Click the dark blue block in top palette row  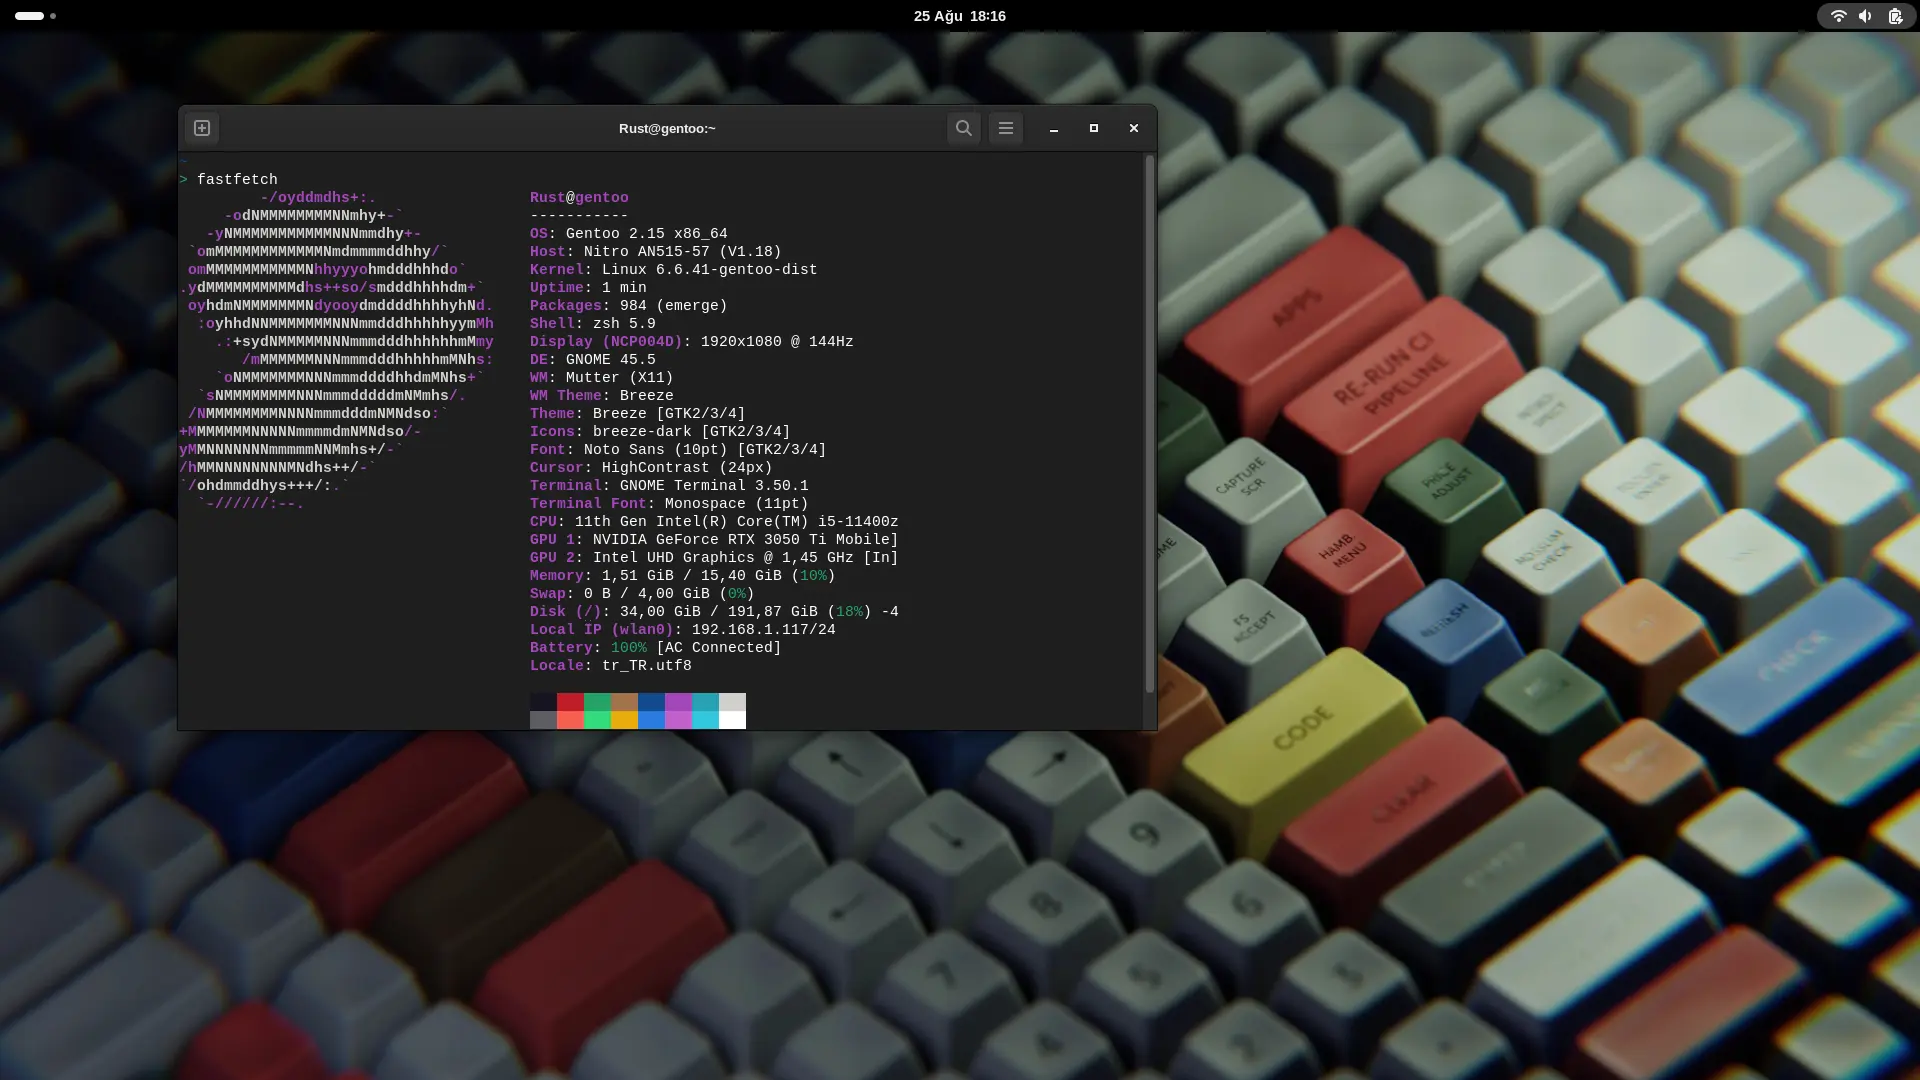click(651, 702)
